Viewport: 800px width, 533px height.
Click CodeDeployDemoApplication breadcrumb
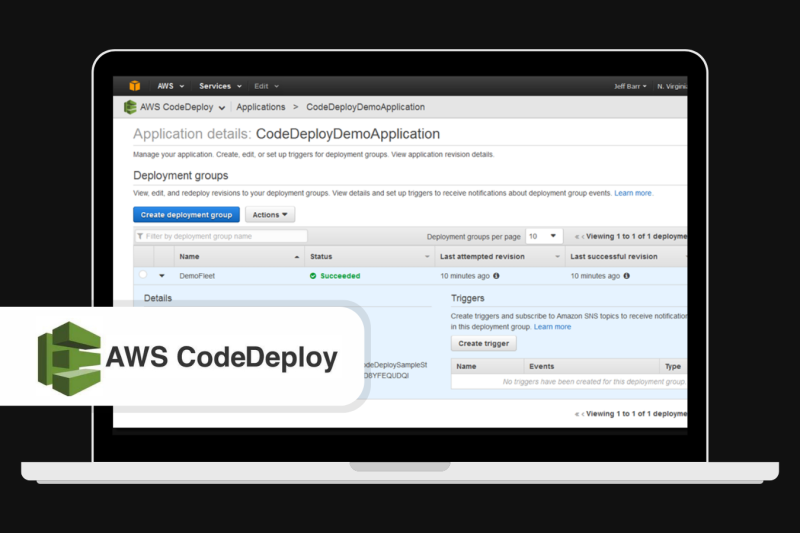(x=365, y=107)
